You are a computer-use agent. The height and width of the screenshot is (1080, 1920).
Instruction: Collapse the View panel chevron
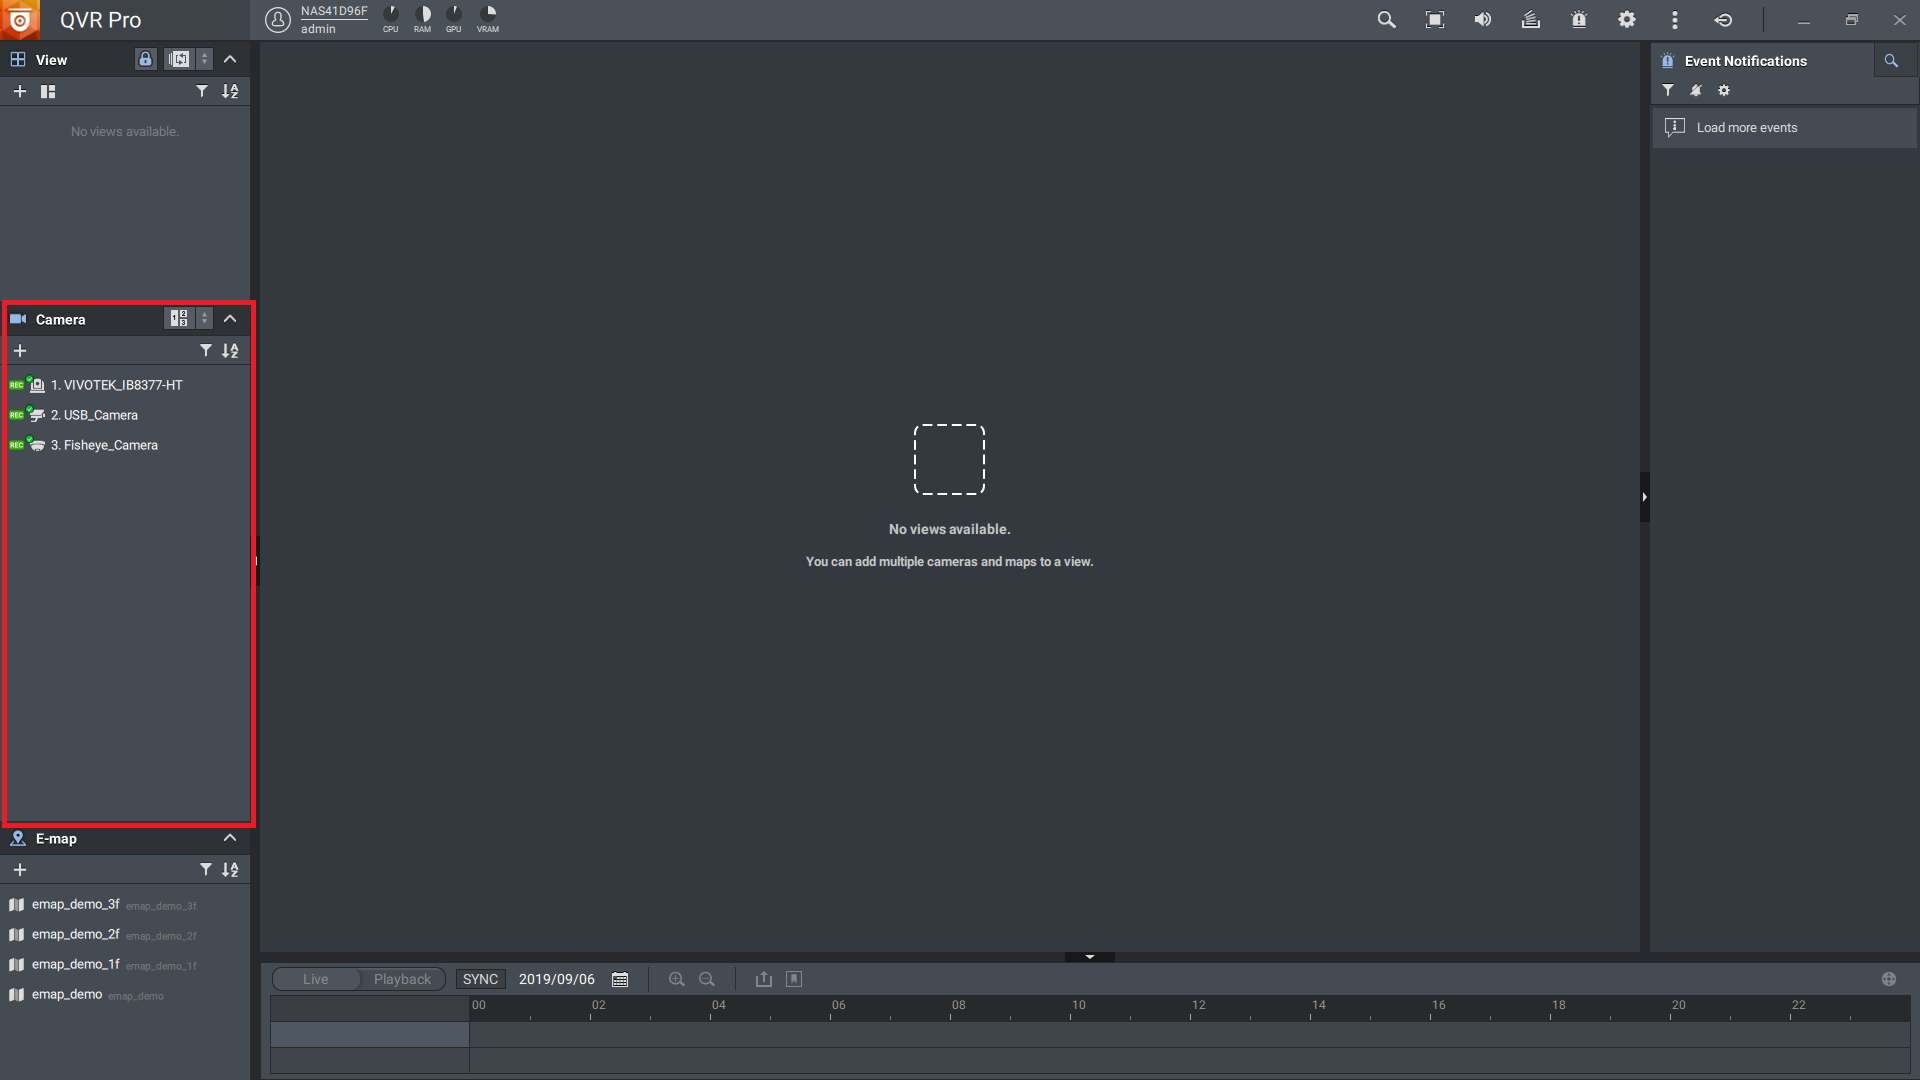(x=230, y=59)
